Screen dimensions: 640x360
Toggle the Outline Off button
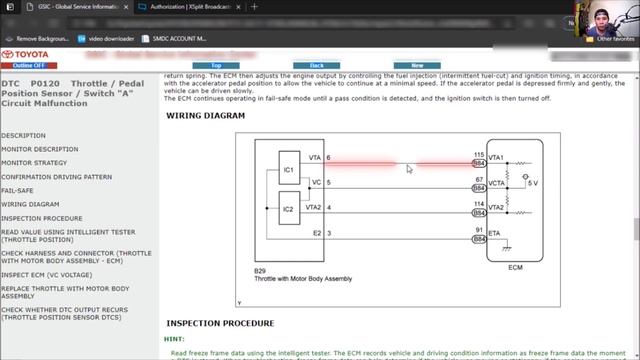29,66
